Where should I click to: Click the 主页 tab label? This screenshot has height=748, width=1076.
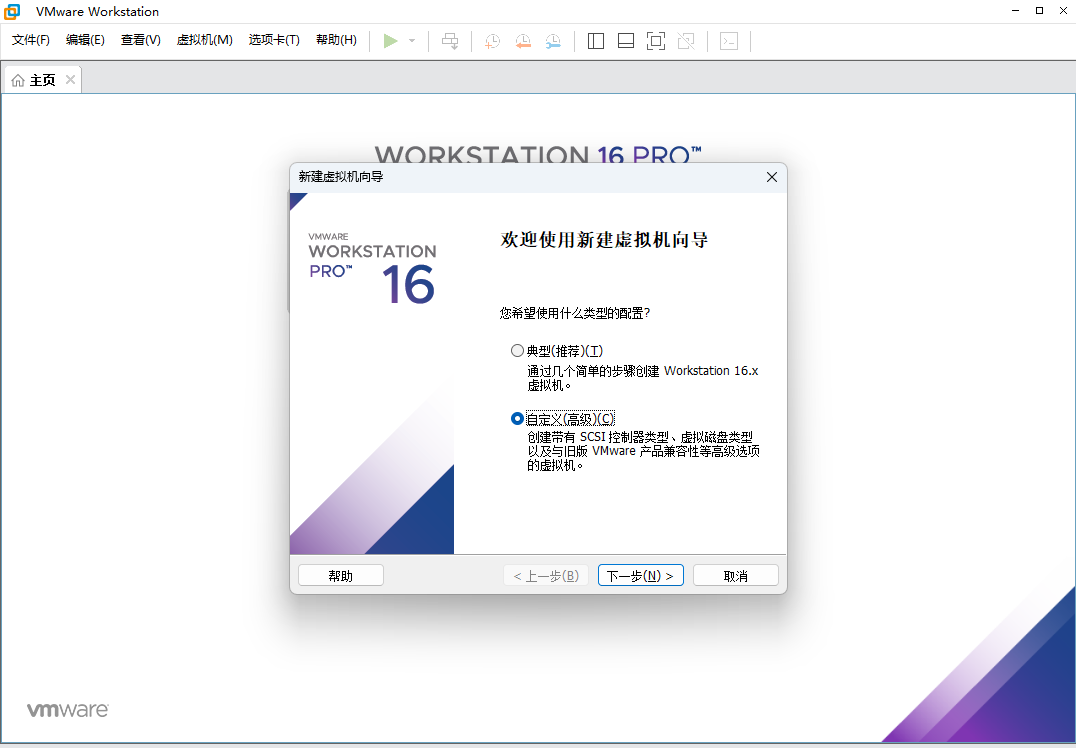click(x=43, y=80)
